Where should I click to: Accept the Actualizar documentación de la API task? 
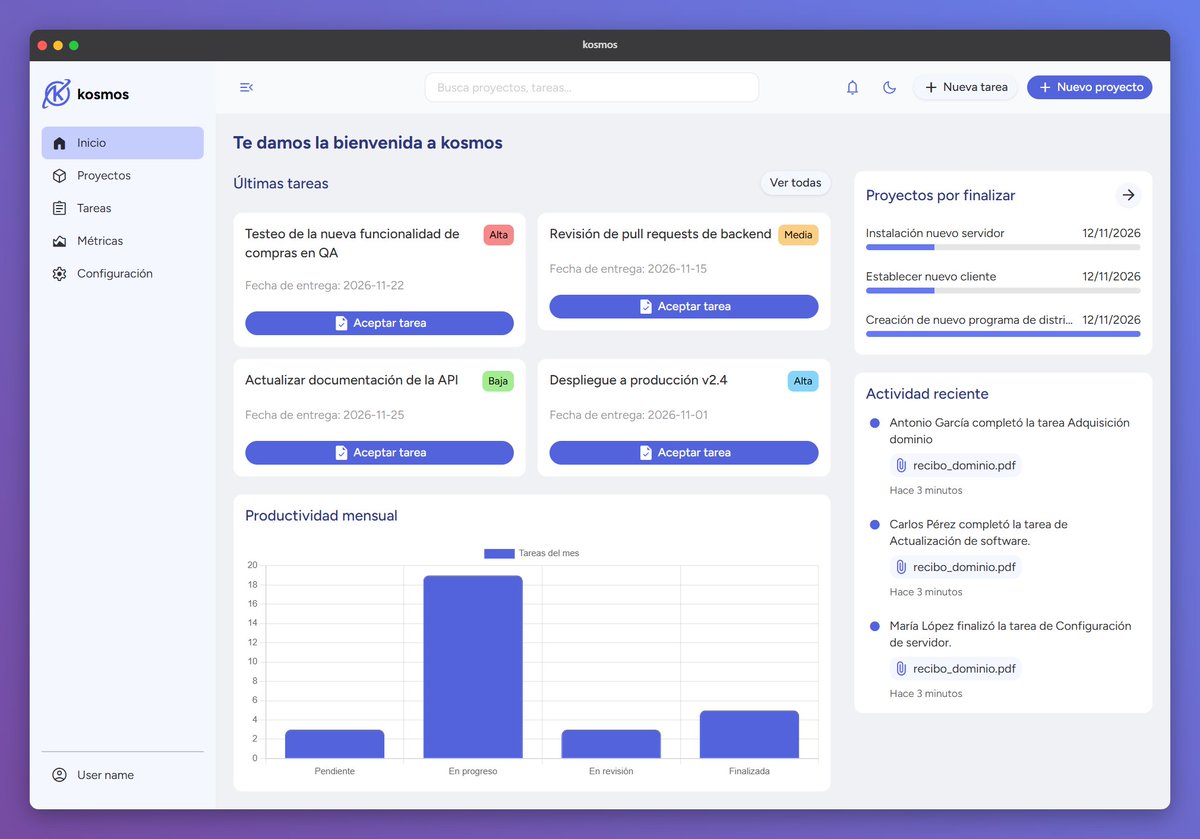[x=379, y=452]
